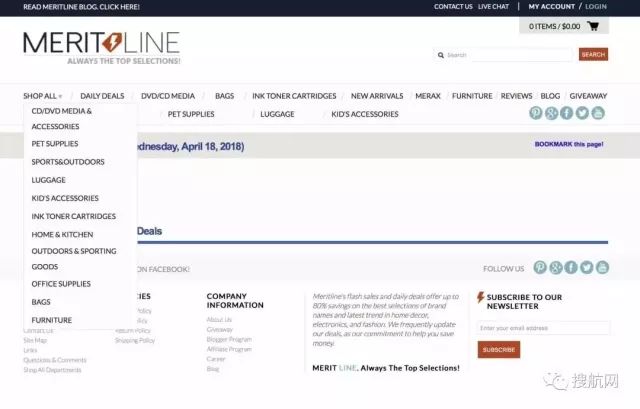Open Merax navigation item

click(428, 96)
